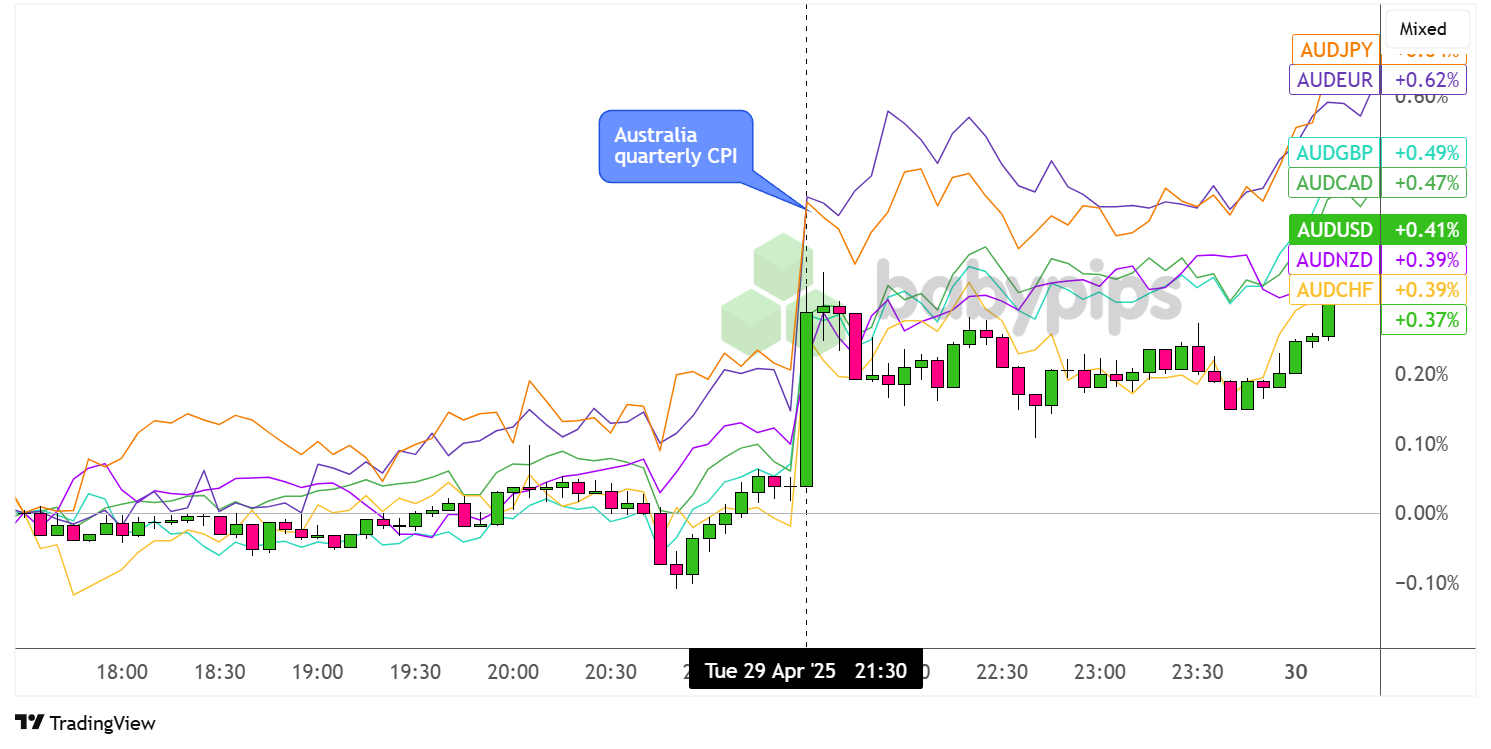Click the AUDCAD legend tag

(x=1334, y=183)
